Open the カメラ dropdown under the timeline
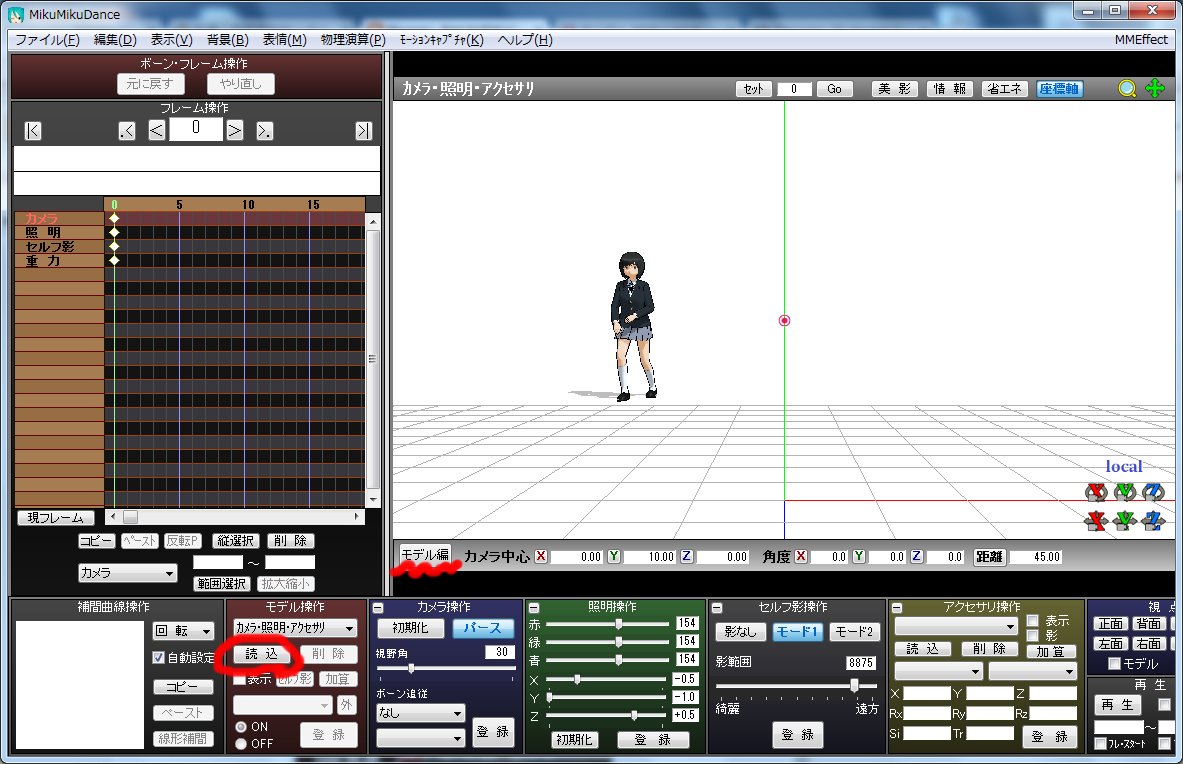 (128, 573)
